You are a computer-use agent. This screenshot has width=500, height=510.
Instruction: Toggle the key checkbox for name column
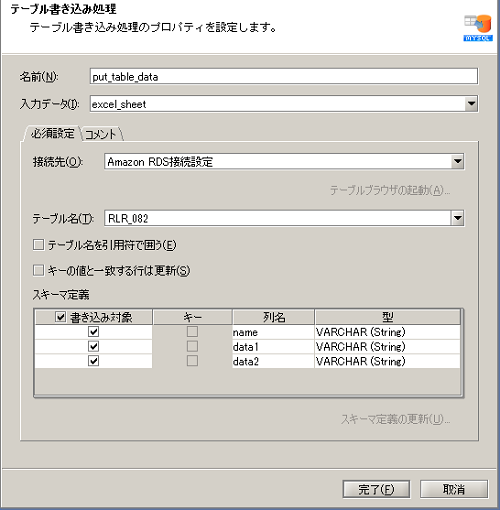tap(192, 332)
